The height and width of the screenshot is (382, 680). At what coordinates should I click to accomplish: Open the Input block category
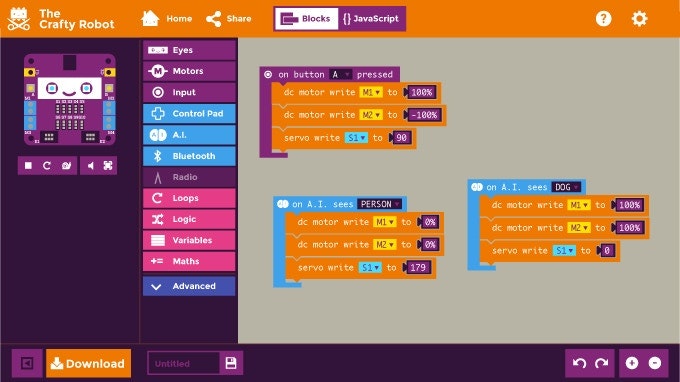pos(189,92)
